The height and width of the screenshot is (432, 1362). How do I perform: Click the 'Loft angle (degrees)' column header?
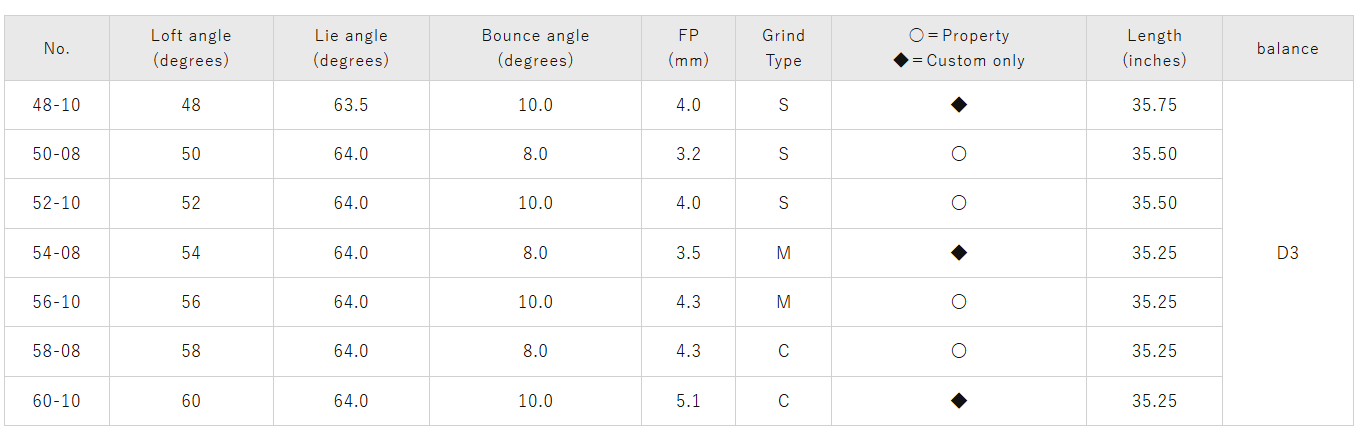pyautogui.click(x=191, y=48)
